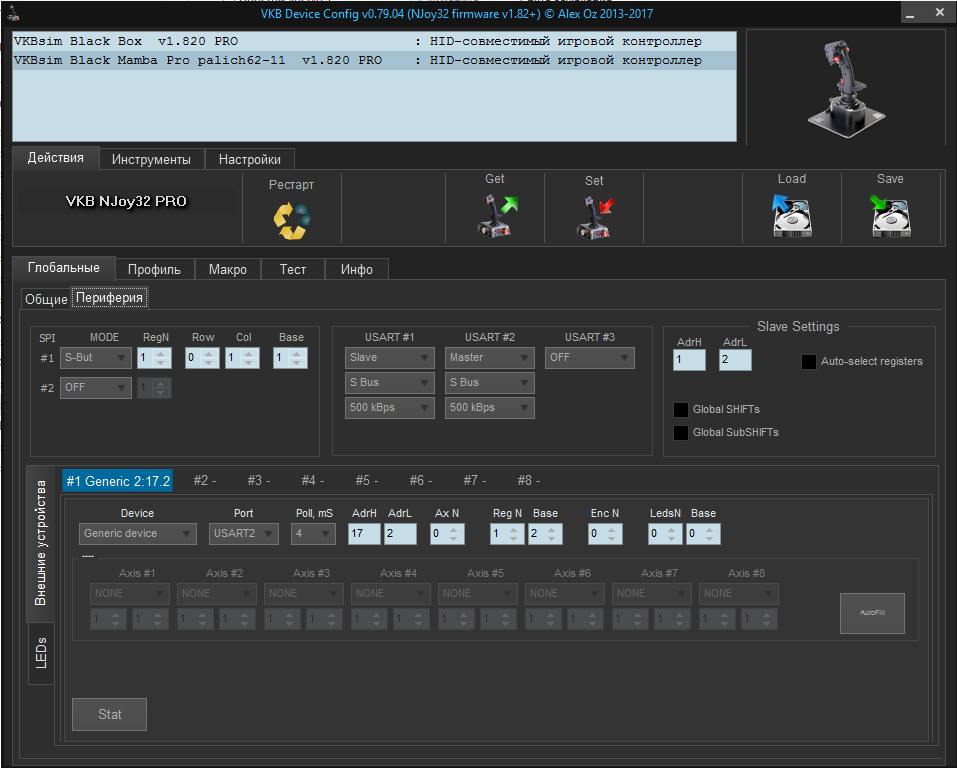957x768 pixels.
Task: Open the Макро tab
Action: (x=228, y=269)
